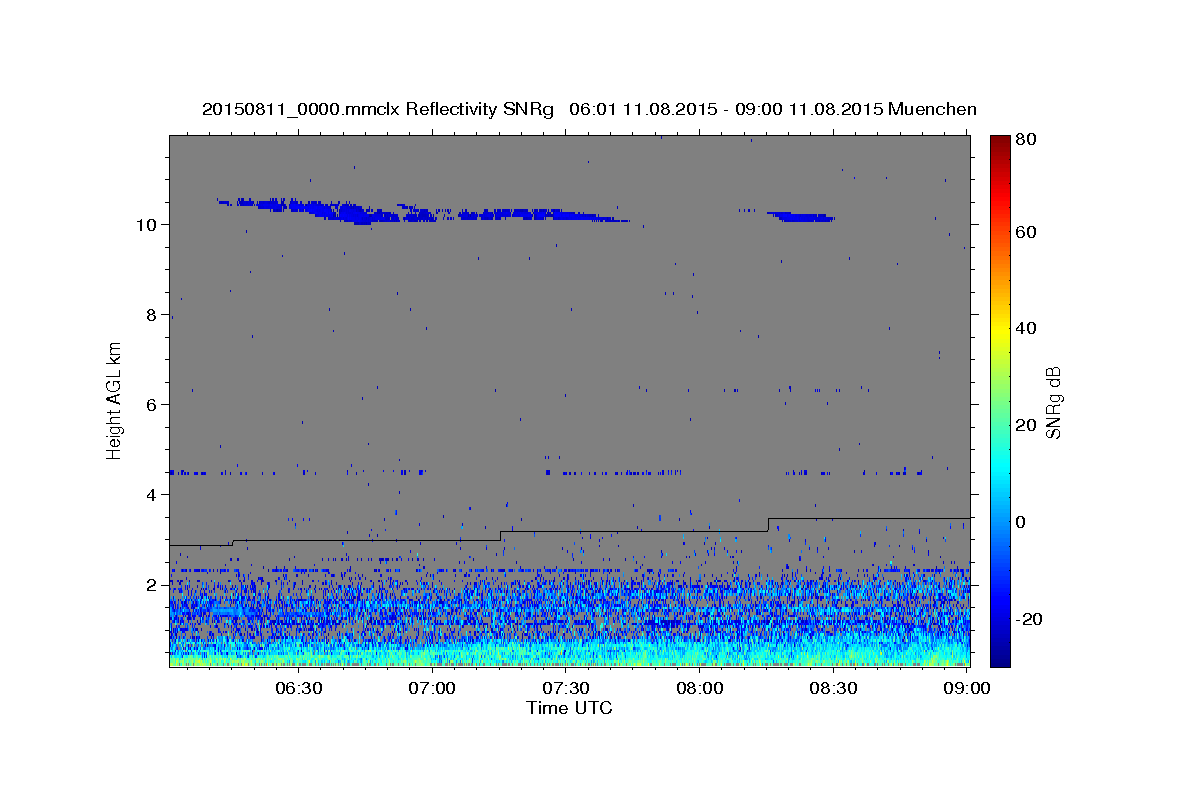Click the colorbar value 20

[x=1026, y=425]
